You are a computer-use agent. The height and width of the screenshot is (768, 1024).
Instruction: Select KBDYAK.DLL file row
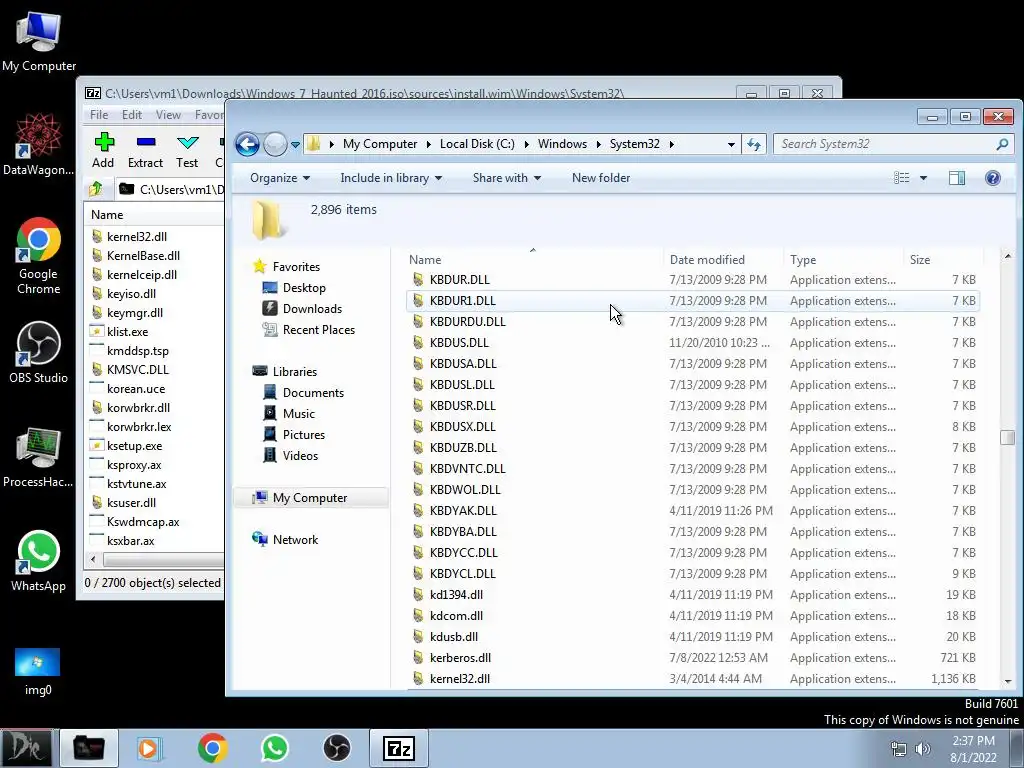coord(692,511)
